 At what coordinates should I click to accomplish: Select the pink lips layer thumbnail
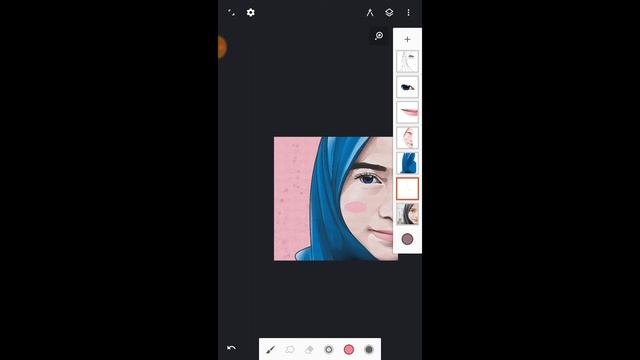pos(407,112)
